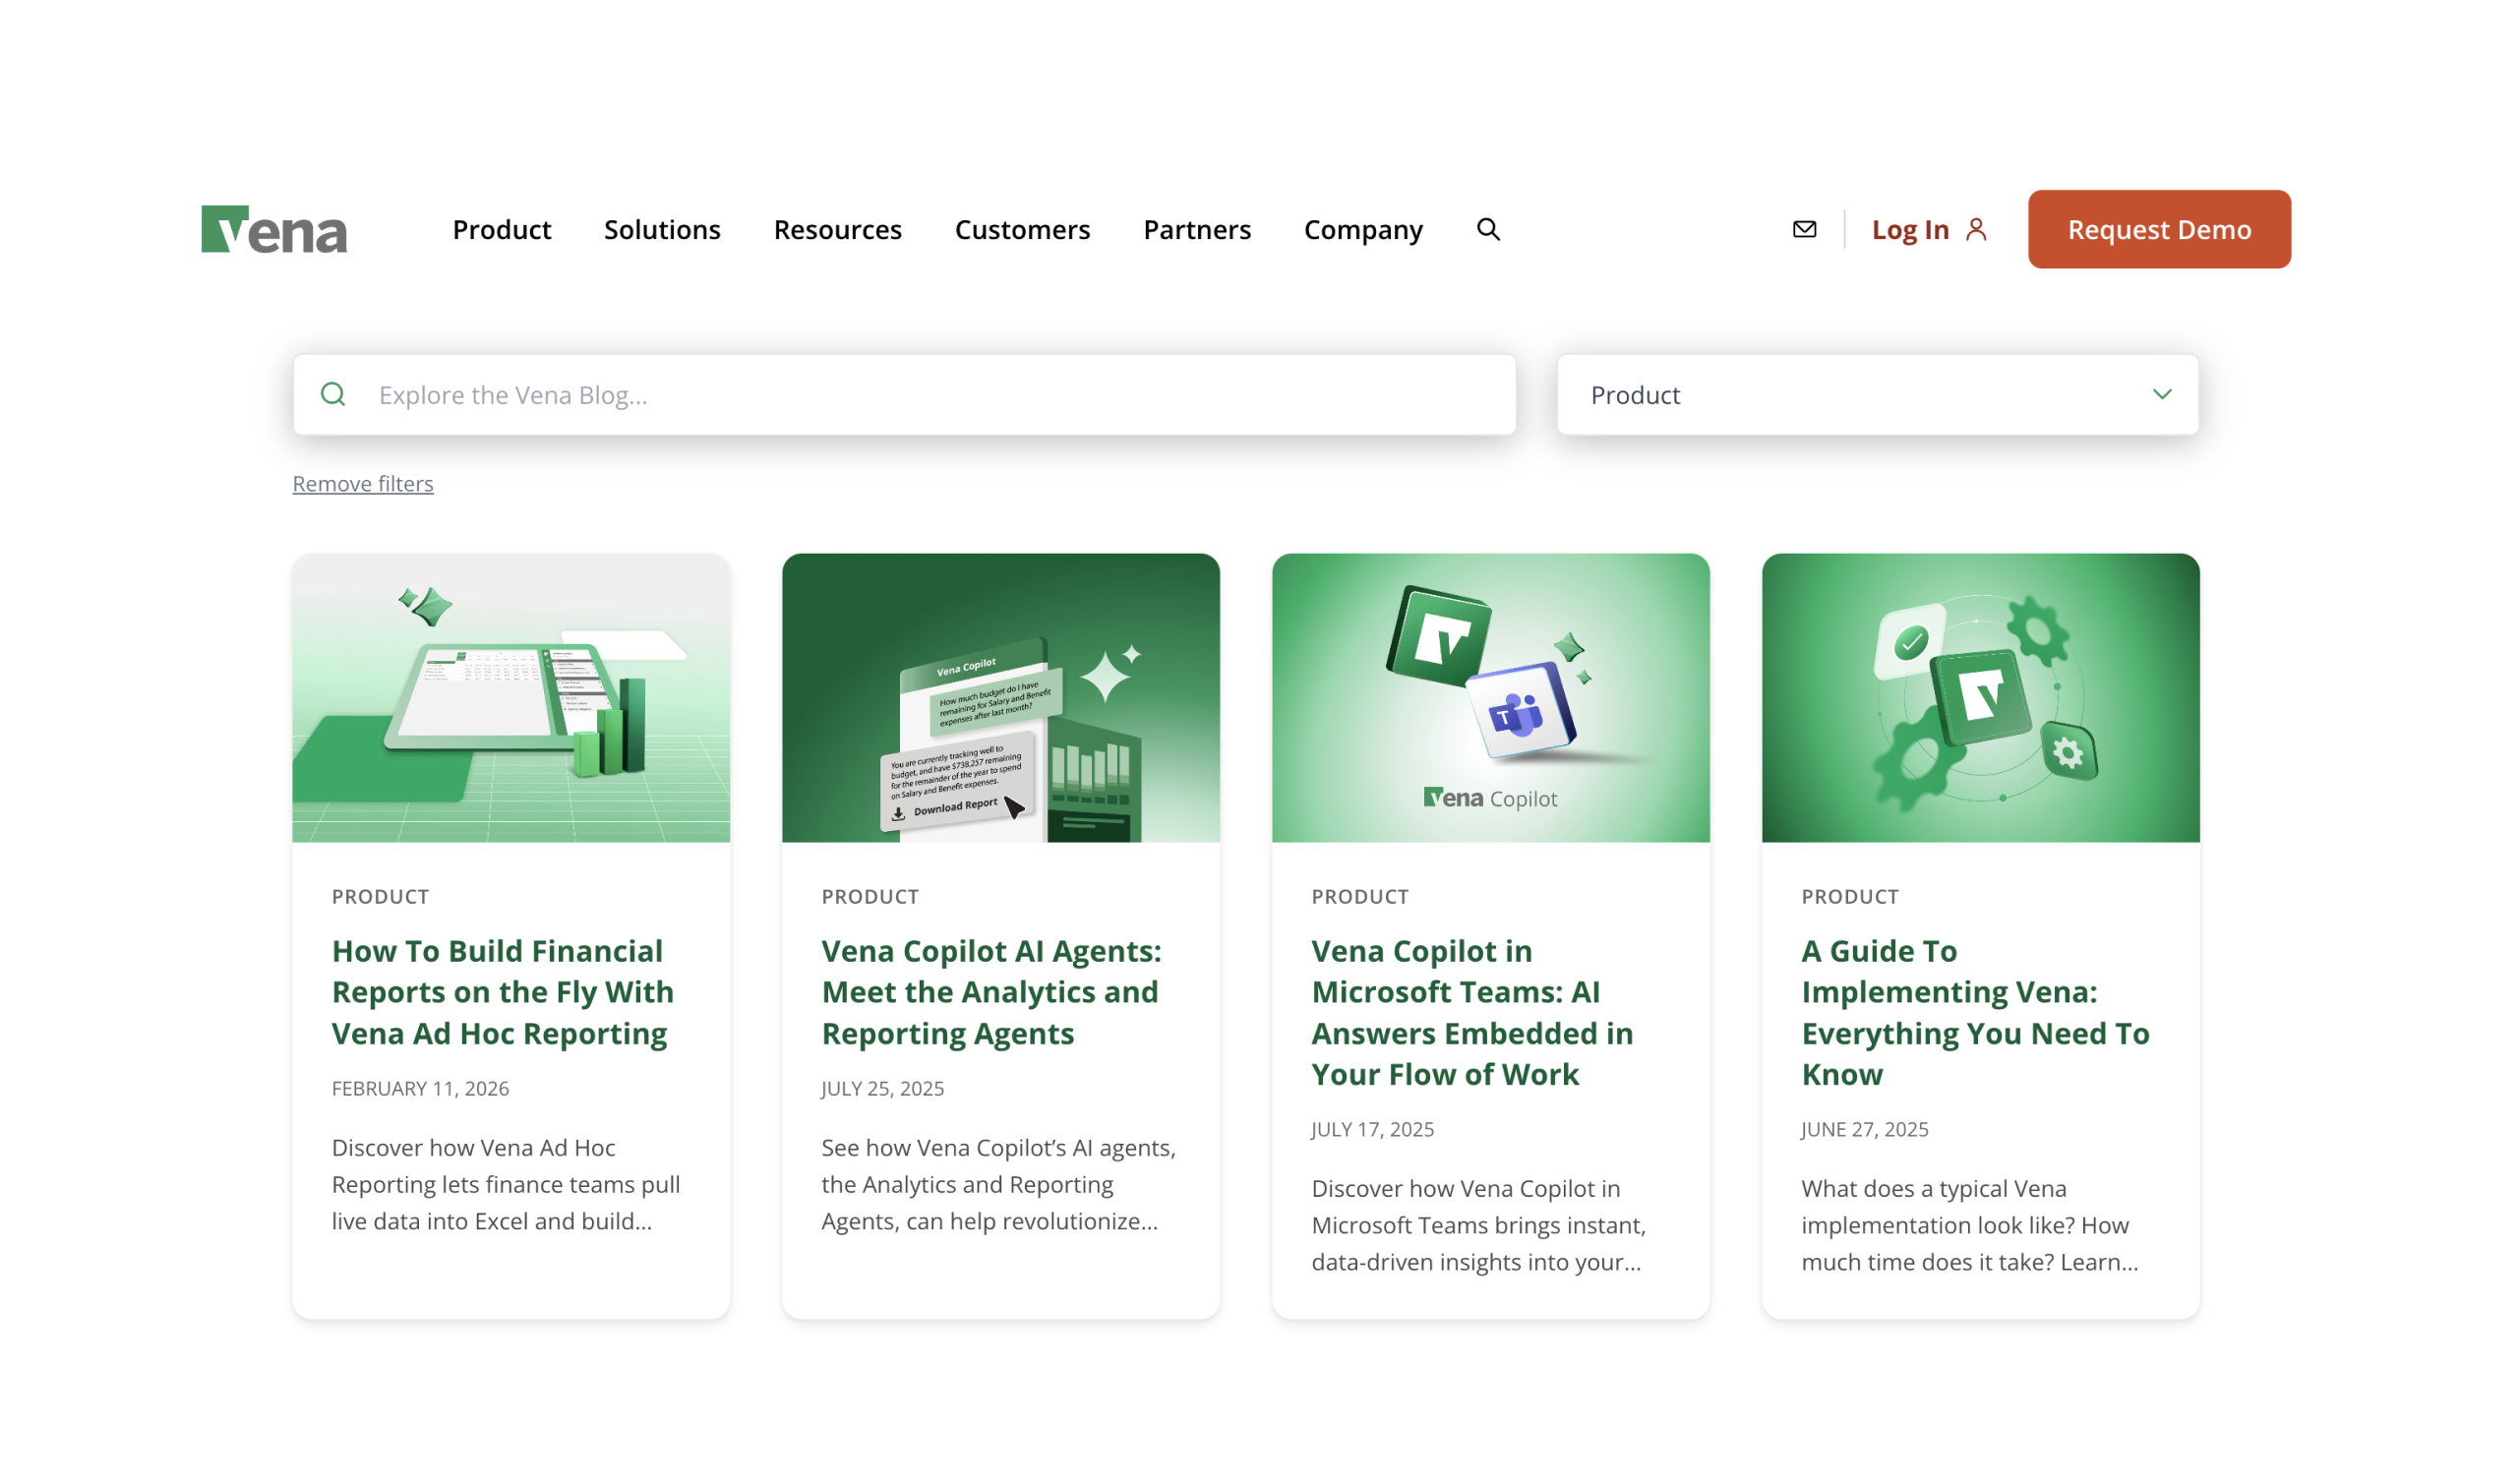Screen dimensions: 2518x1484
Task: Open the Solutions navigation menu
Action: pos(662,230)
